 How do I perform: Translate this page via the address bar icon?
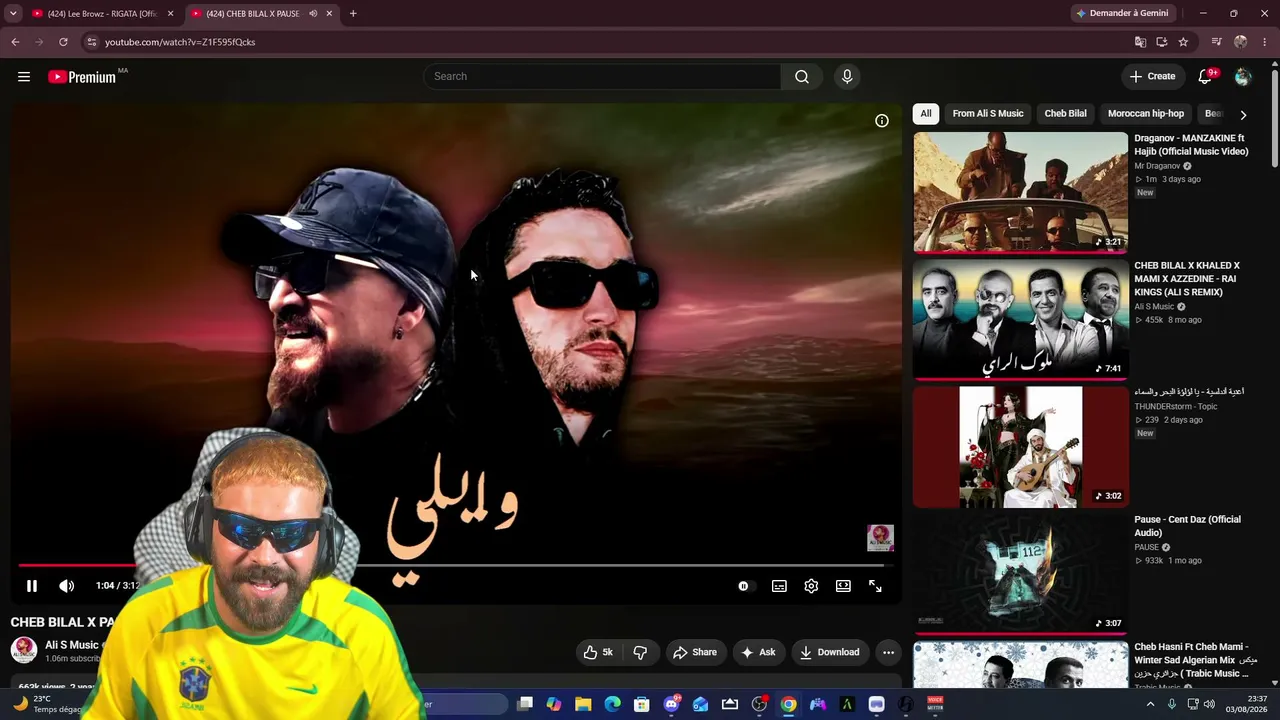coord(1140,42)
